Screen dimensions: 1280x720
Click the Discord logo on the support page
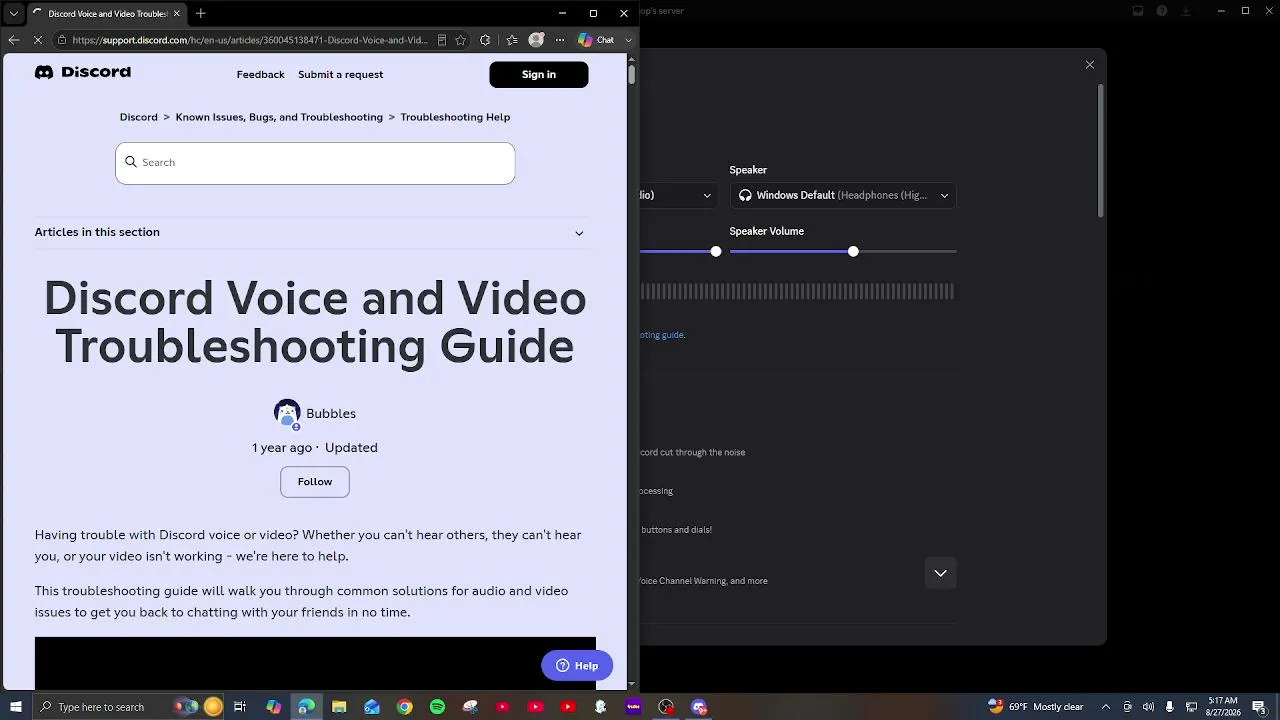click(x=83, y=72)
